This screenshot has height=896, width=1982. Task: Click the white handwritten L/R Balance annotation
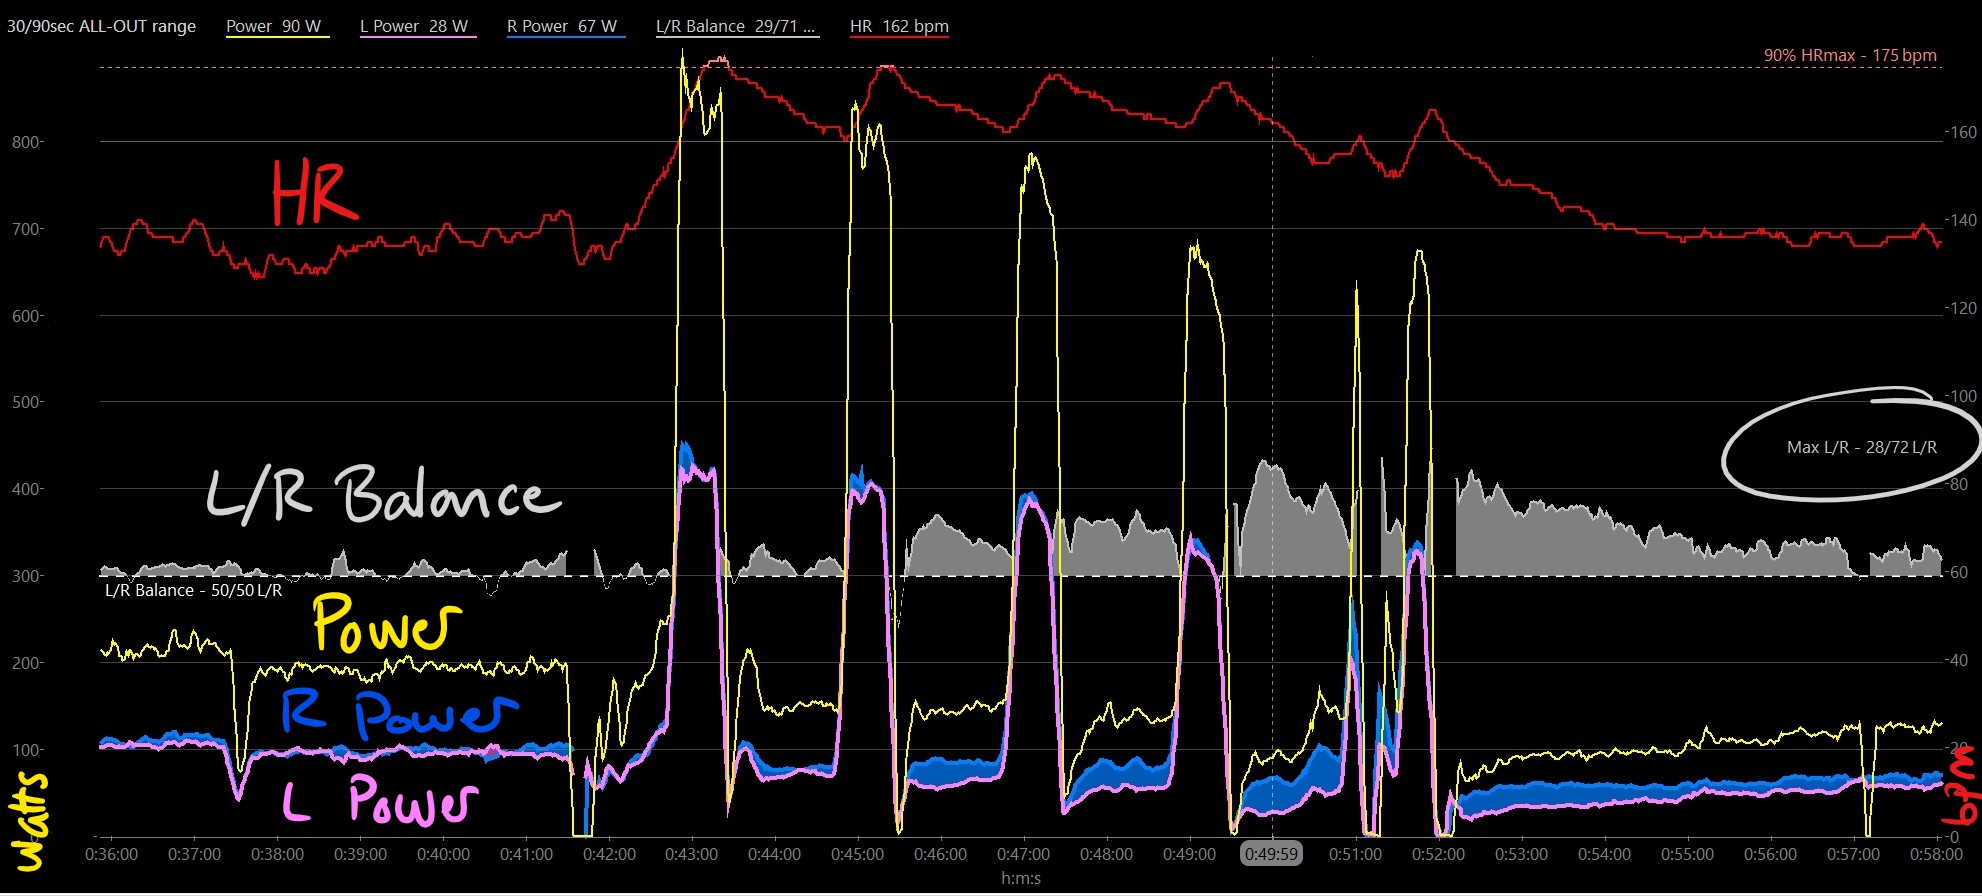(383, 495)
